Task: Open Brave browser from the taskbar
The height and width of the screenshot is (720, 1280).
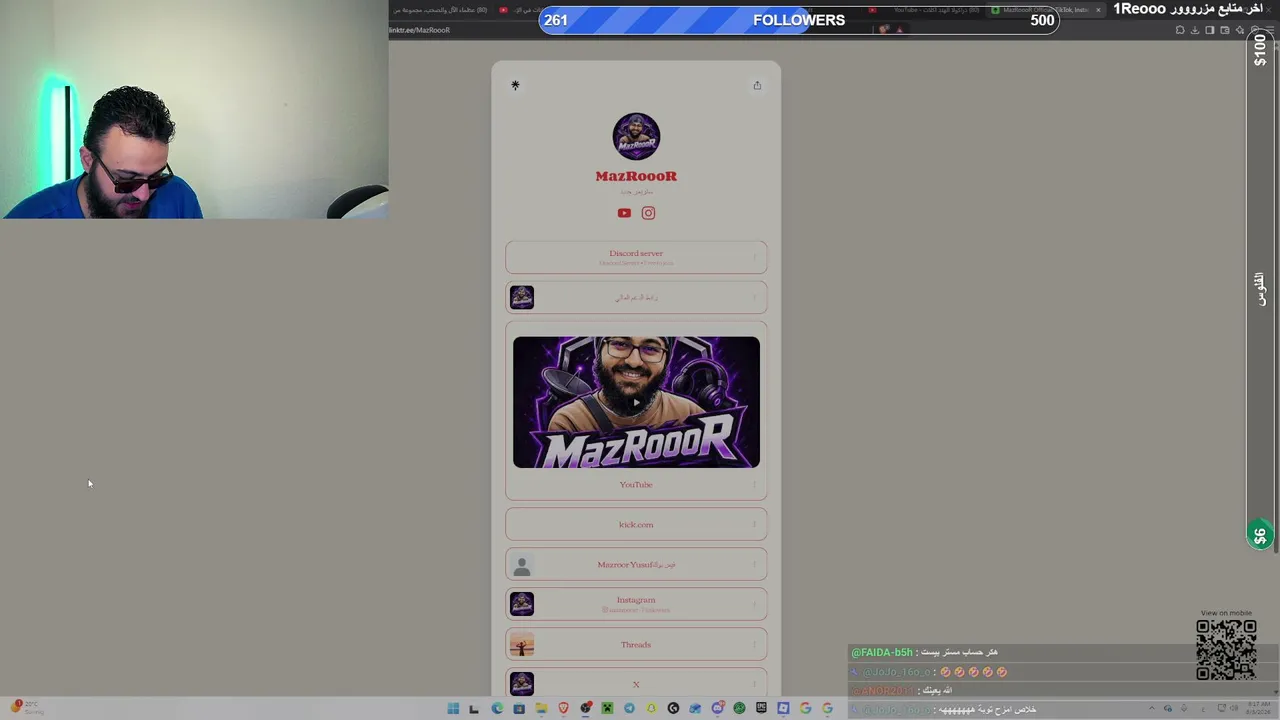Action: pyautogui.click(x=563, y=708)
